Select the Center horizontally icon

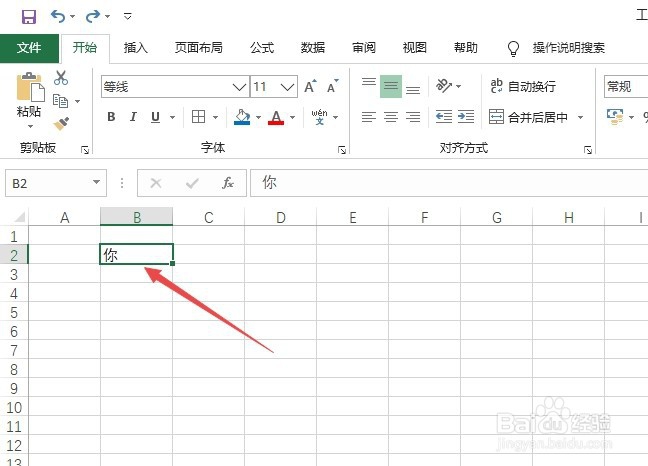tap(391, 117)
